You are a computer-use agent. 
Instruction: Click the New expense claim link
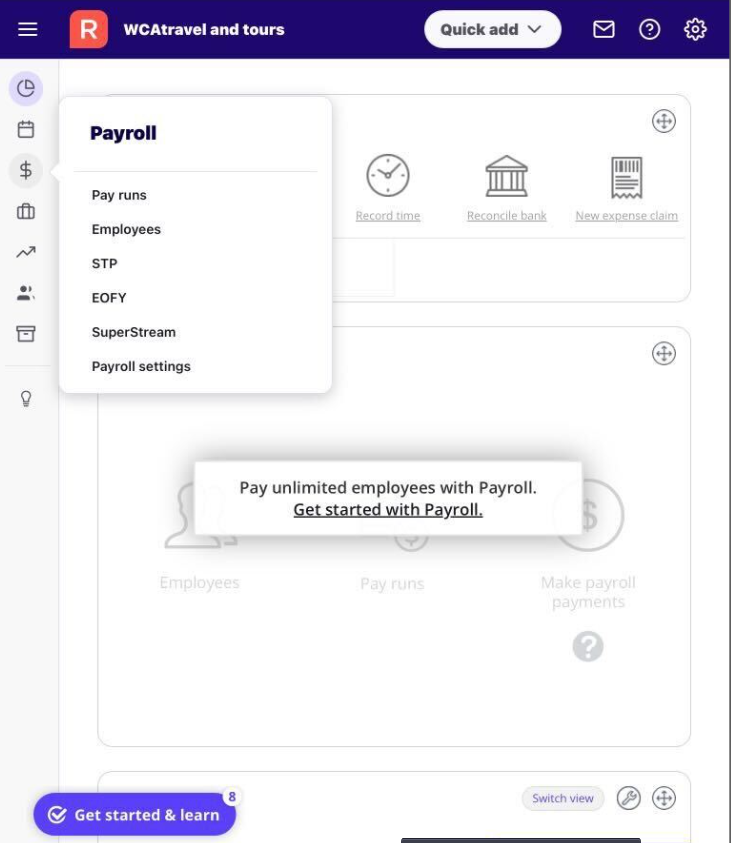point(627,216)
